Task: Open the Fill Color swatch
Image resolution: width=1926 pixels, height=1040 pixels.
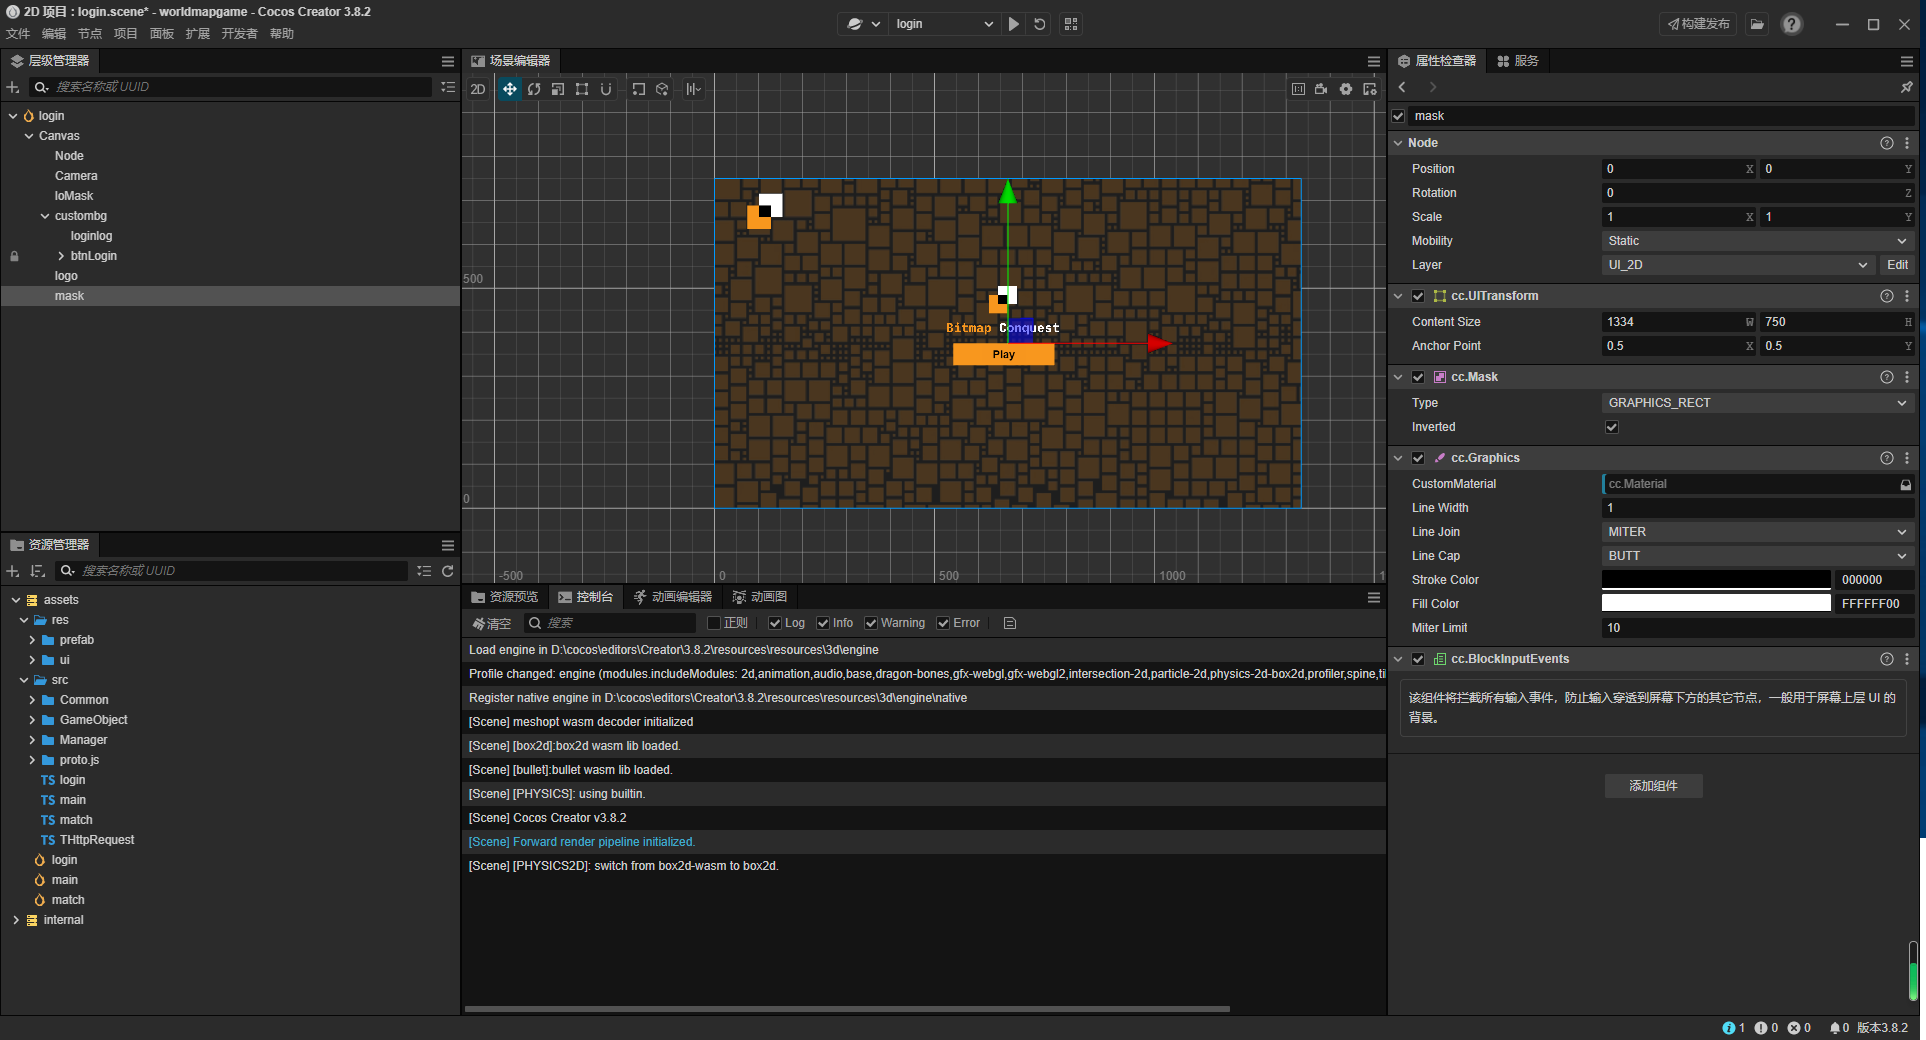Action: click(x=1715, y=604)
